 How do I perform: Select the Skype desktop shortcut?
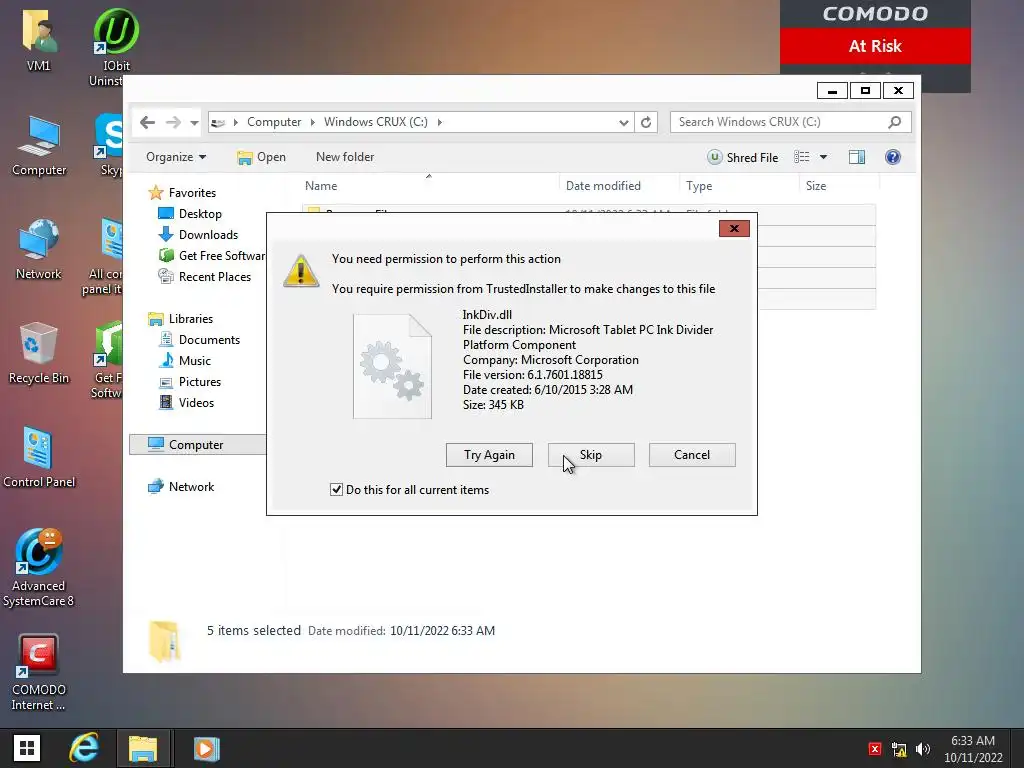click(x=109, y=145)
